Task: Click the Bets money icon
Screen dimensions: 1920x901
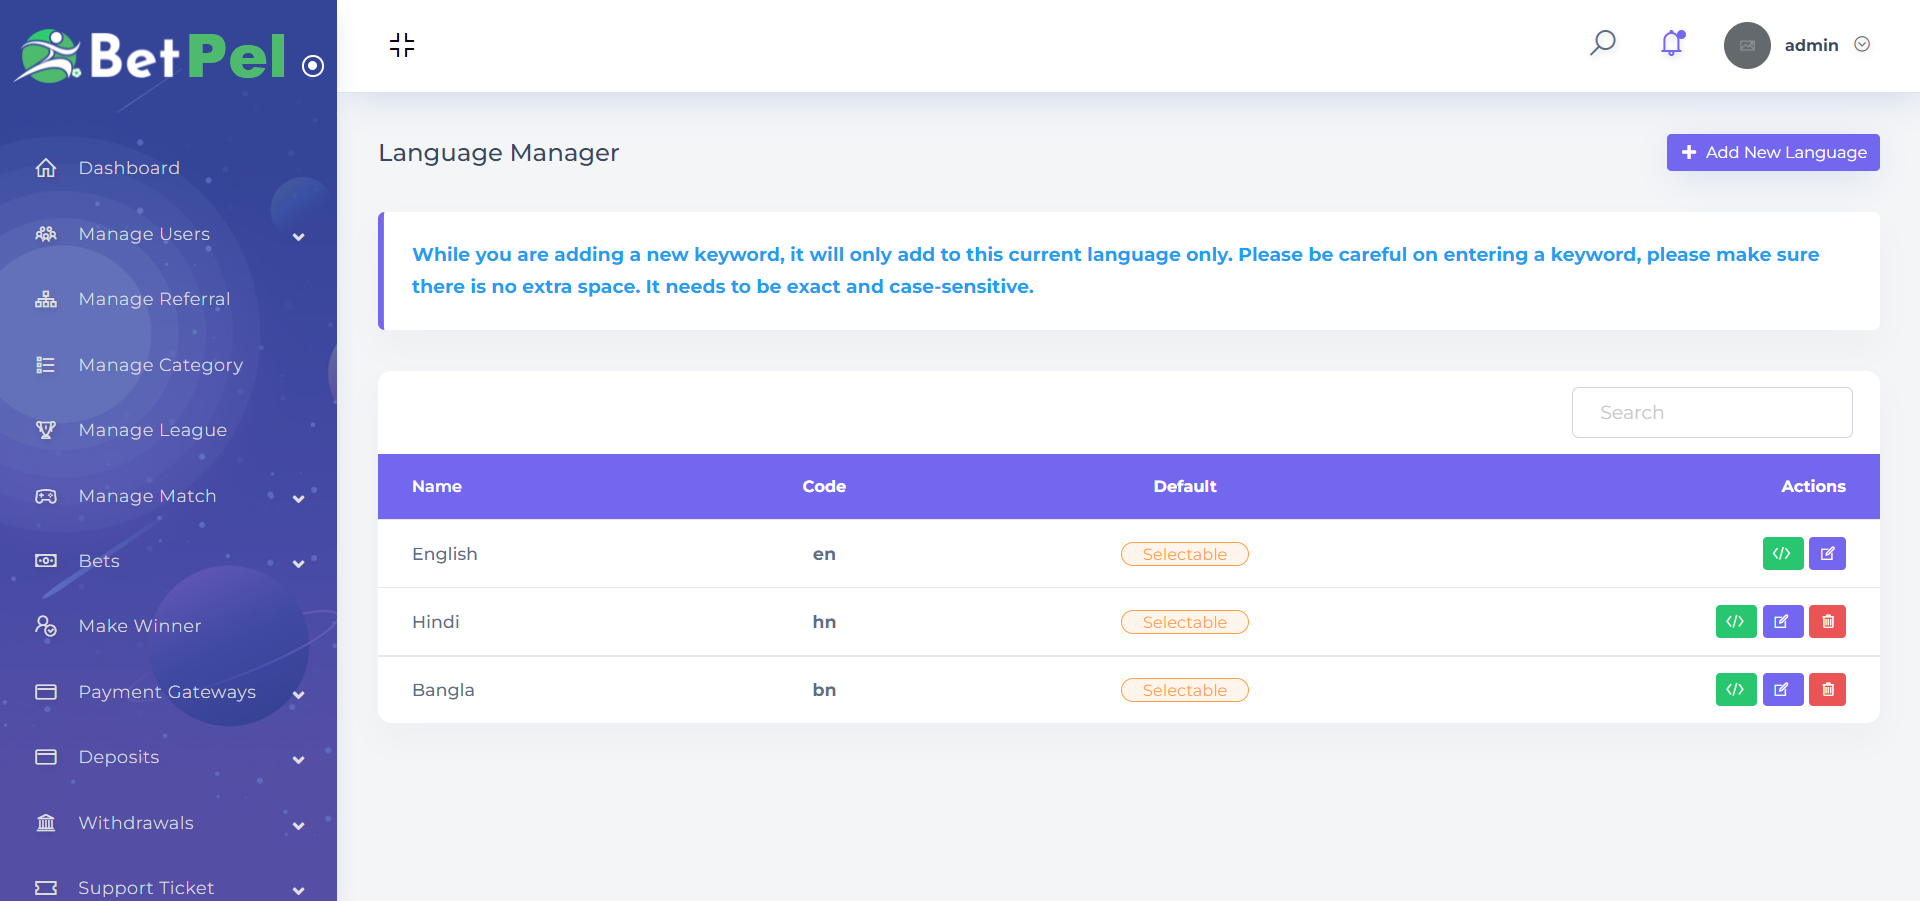Action: point(46,561)
